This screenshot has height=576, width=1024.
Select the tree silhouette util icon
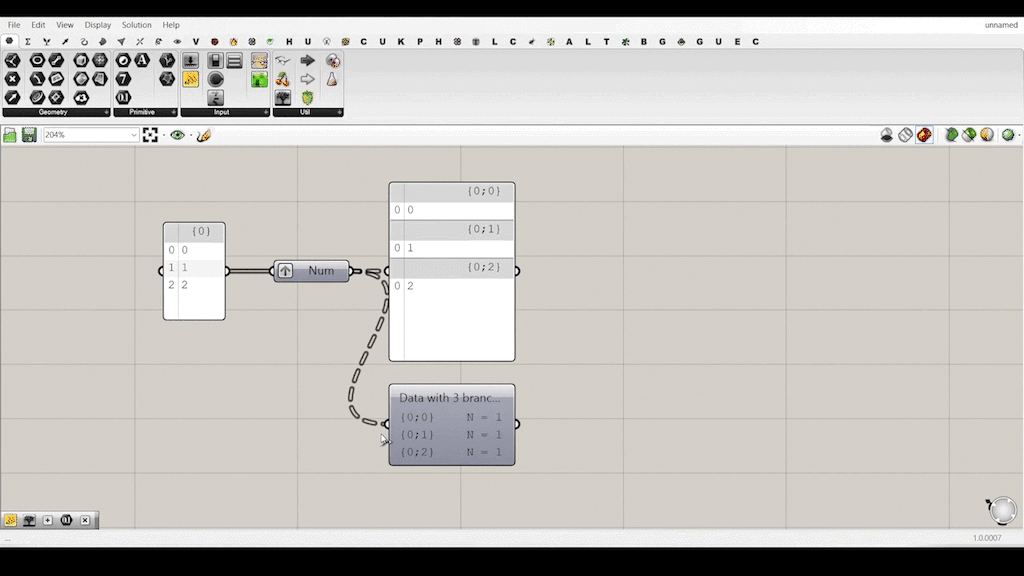pyautogui.click(x=283, y=98)
